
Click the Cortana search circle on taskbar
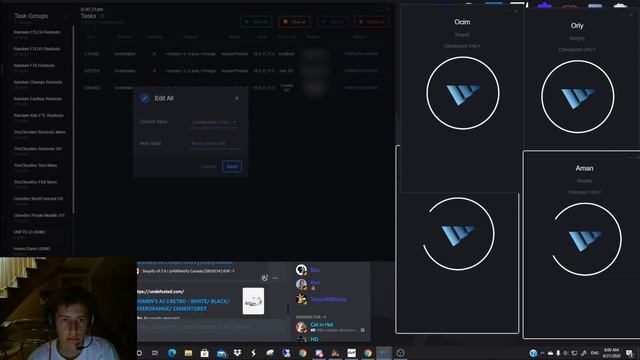click(x=139, y=353)
